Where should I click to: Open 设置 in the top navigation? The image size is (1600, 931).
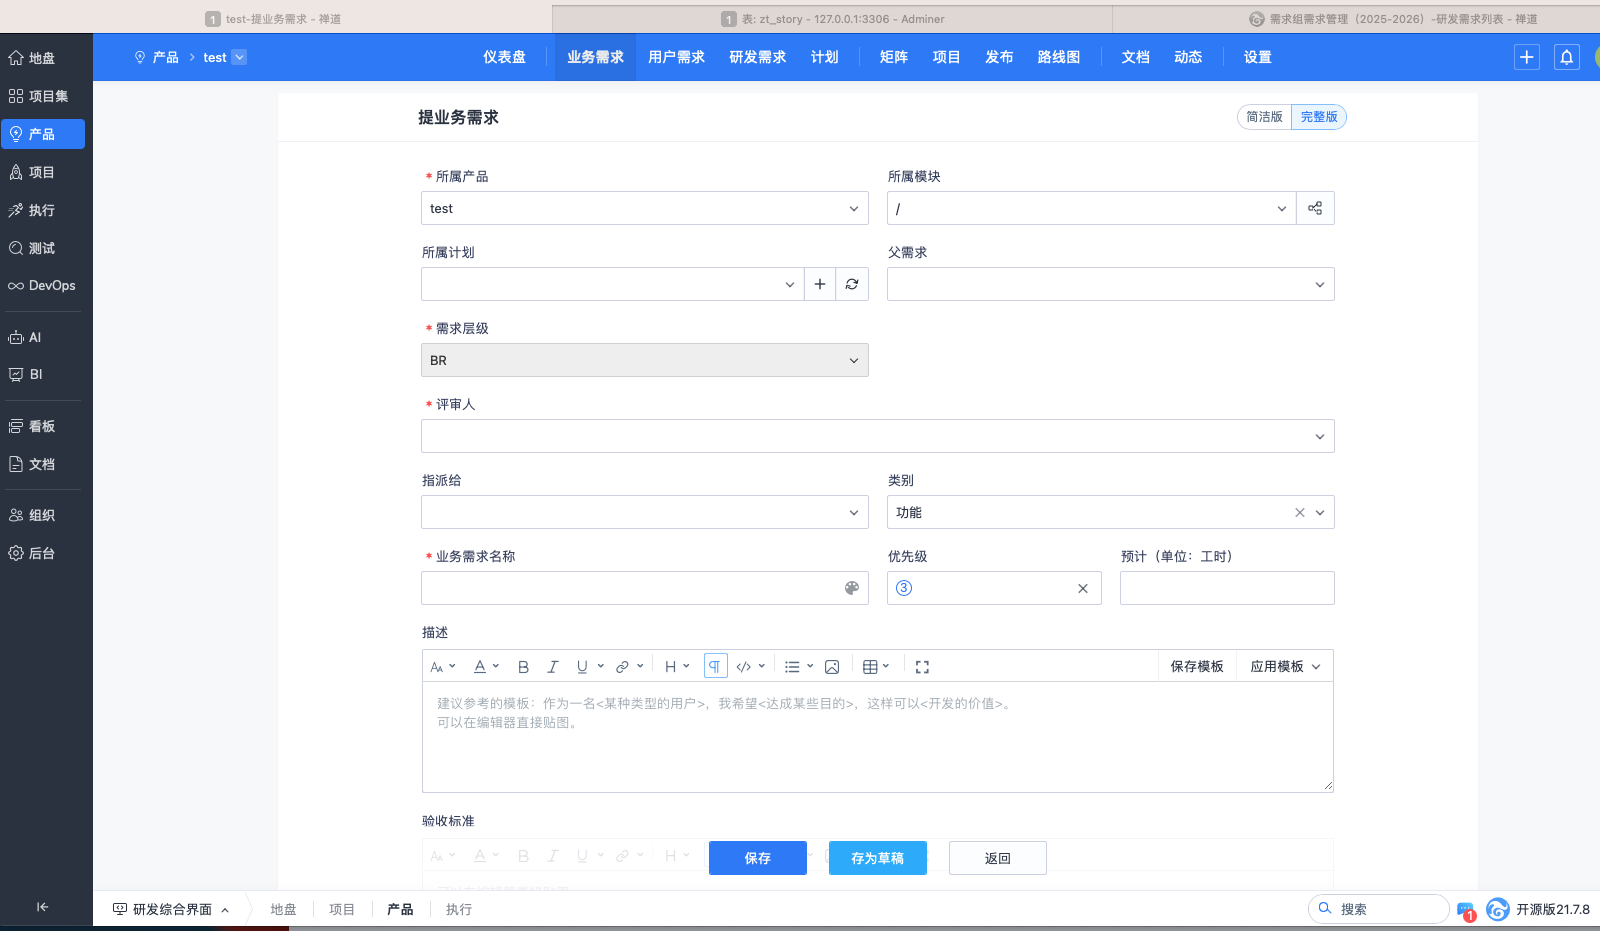(1258, 57)
